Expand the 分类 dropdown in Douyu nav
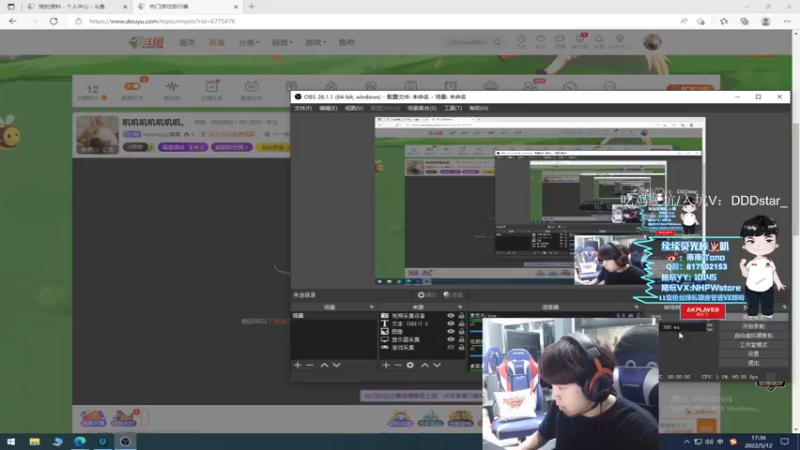Viewport: 800px width, 450px height. (249, 42)
